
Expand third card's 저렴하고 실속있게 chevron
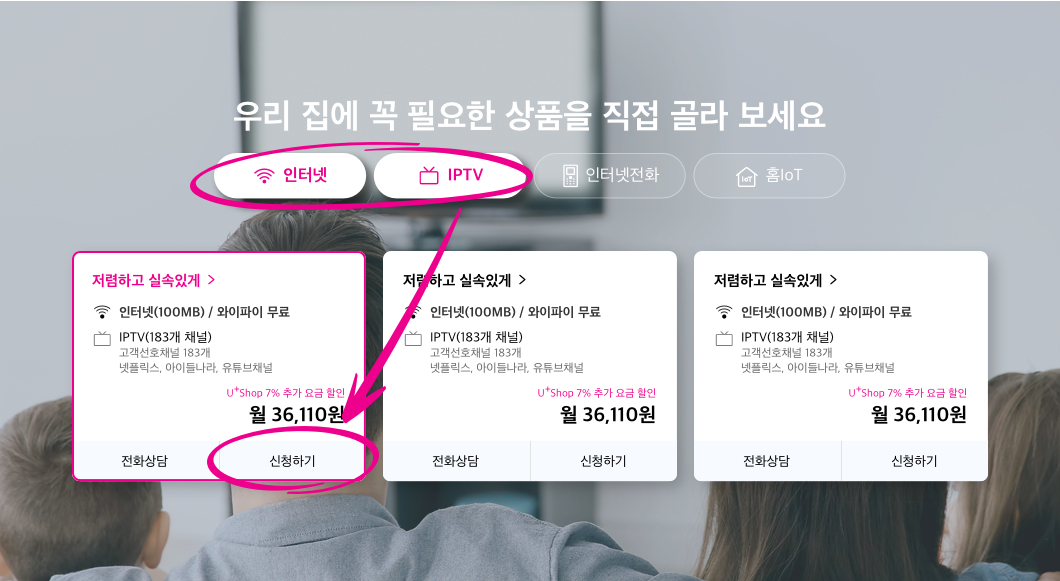834,279
